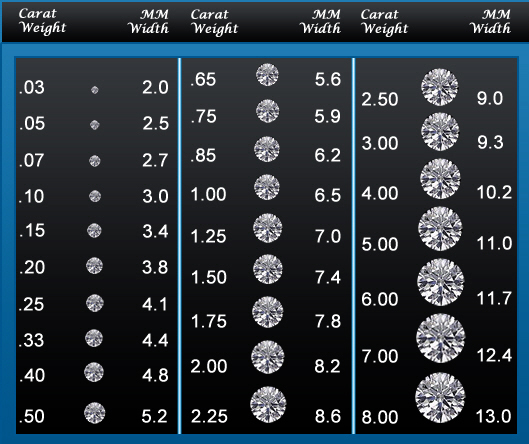Select the 6.5 mm width value

coord(328,195)
